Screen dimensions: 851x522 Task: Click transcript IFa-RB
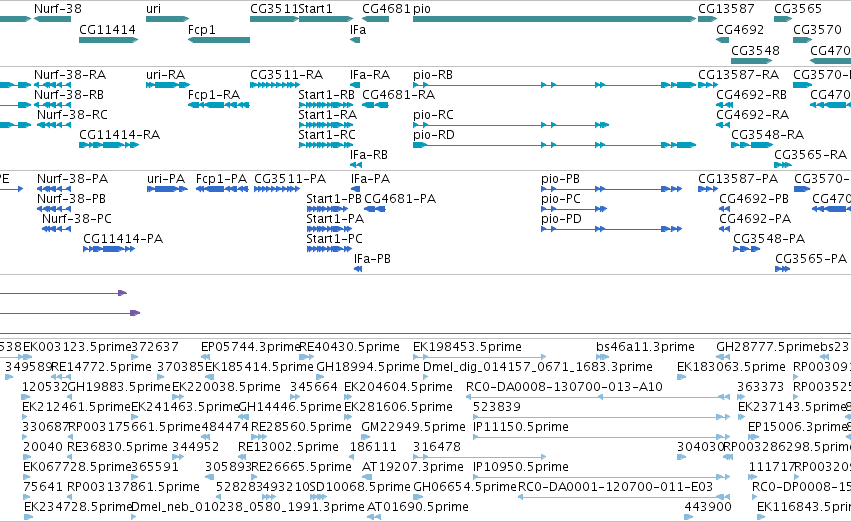click(369, 155)
